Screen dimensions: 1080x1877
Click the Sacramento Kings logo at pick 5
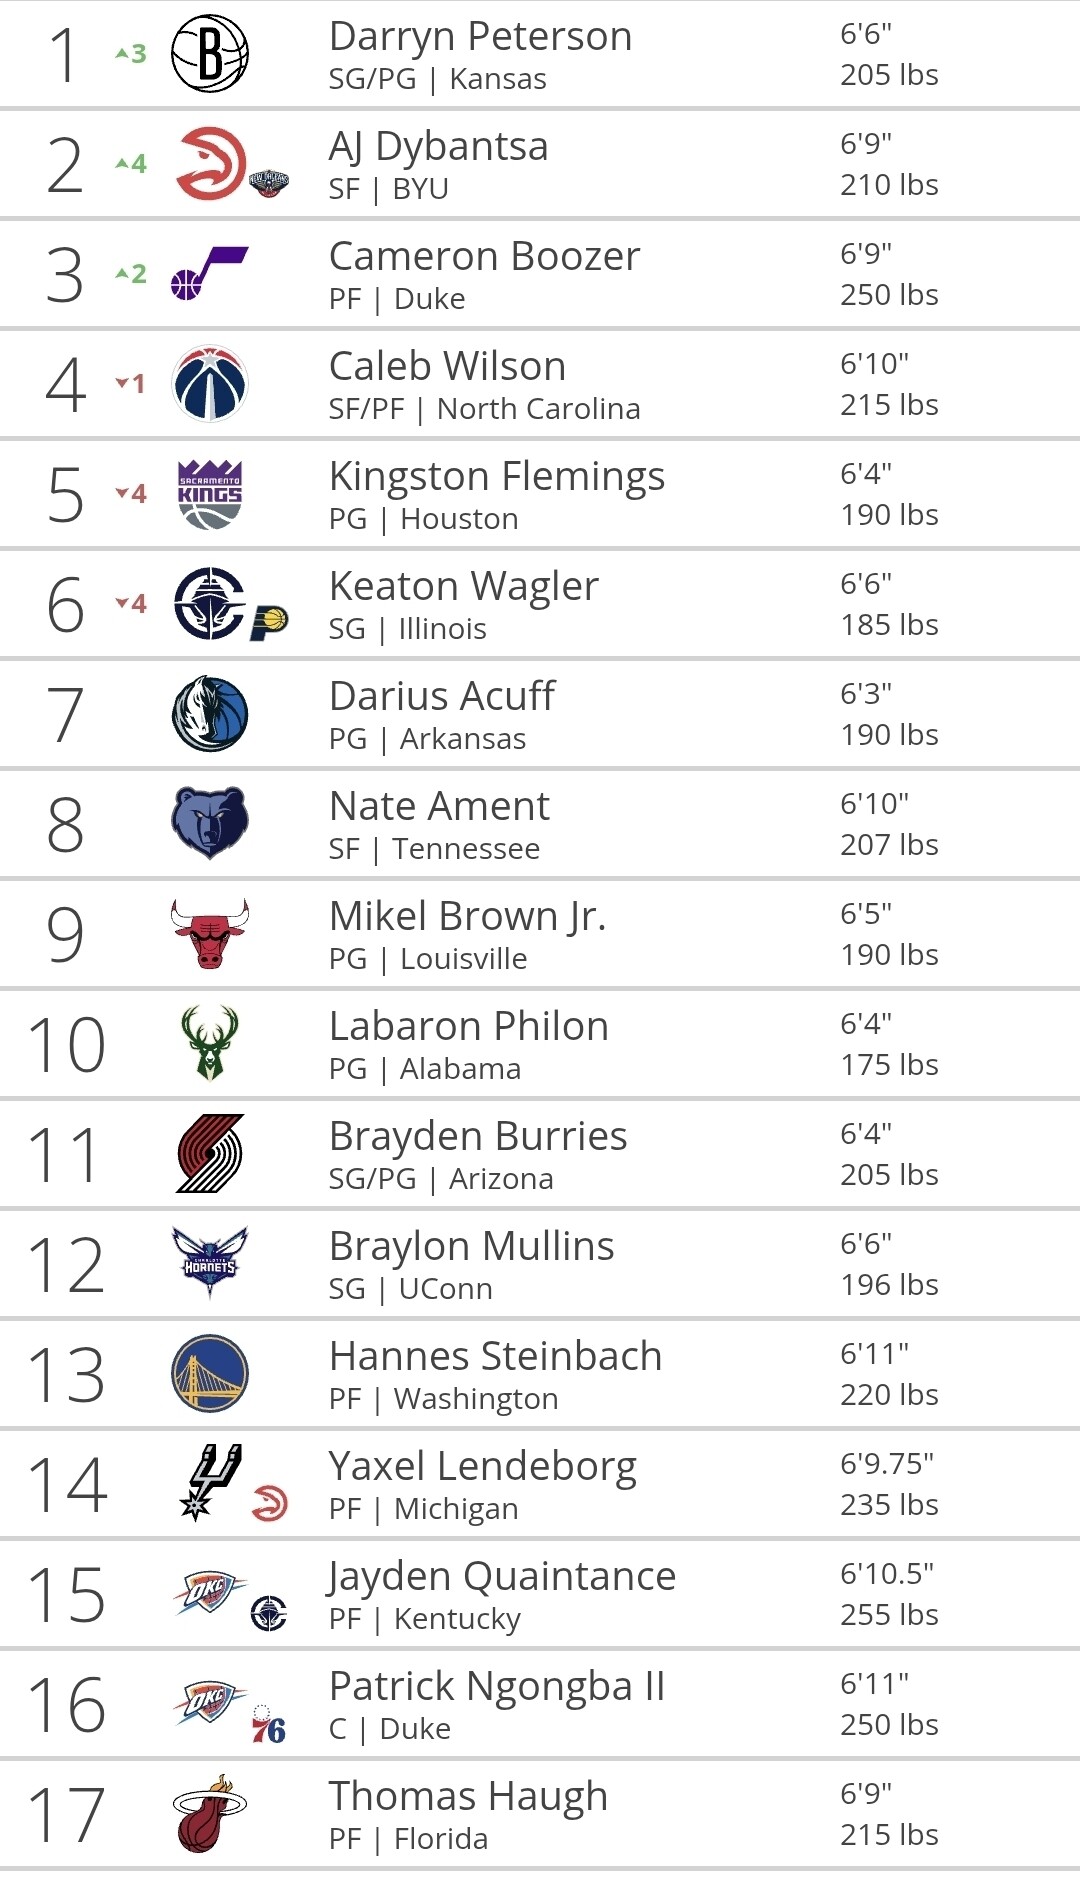pyautogui.click(x=210, y=494)
